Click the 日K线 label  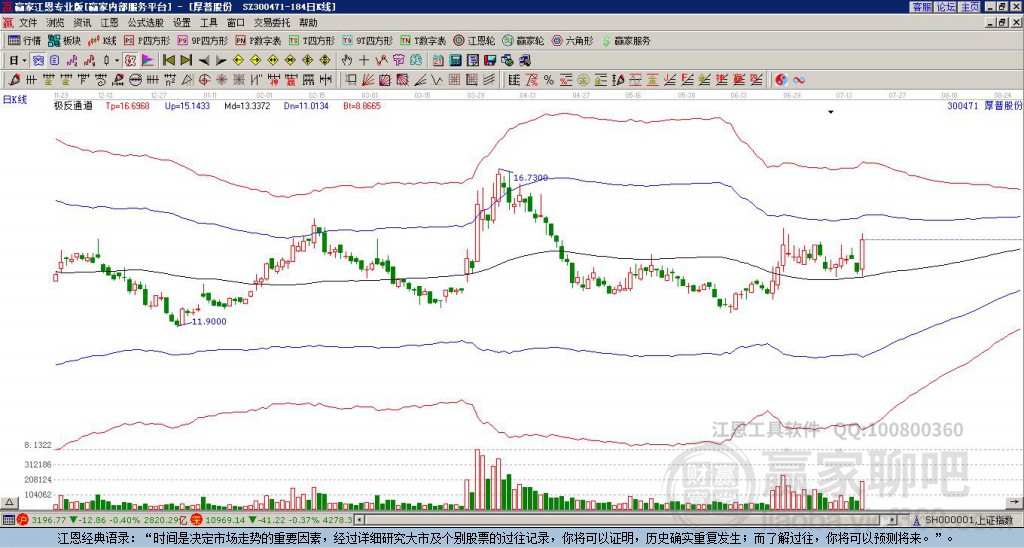pyautogui.click(x=15, y=100)
